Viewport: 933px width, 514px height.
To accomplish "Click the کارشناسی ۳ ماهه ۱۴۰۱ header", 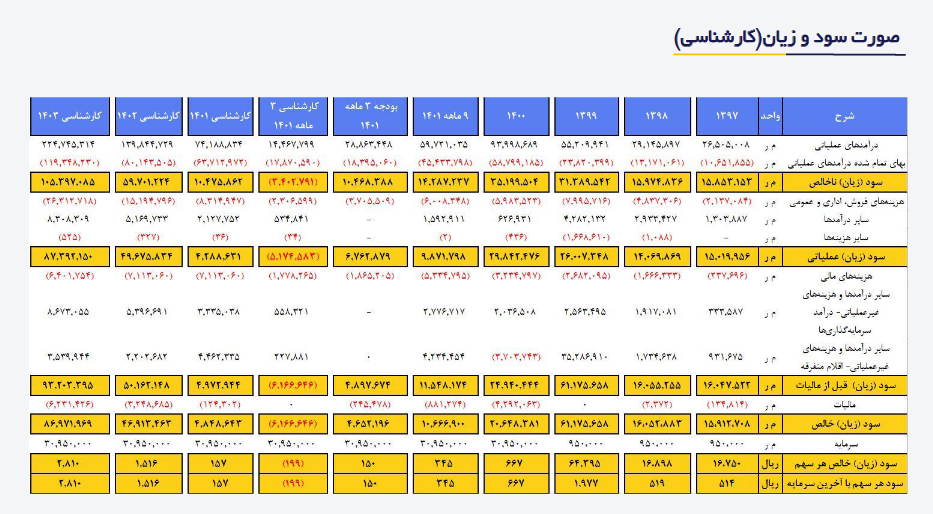I will point(293,115).
